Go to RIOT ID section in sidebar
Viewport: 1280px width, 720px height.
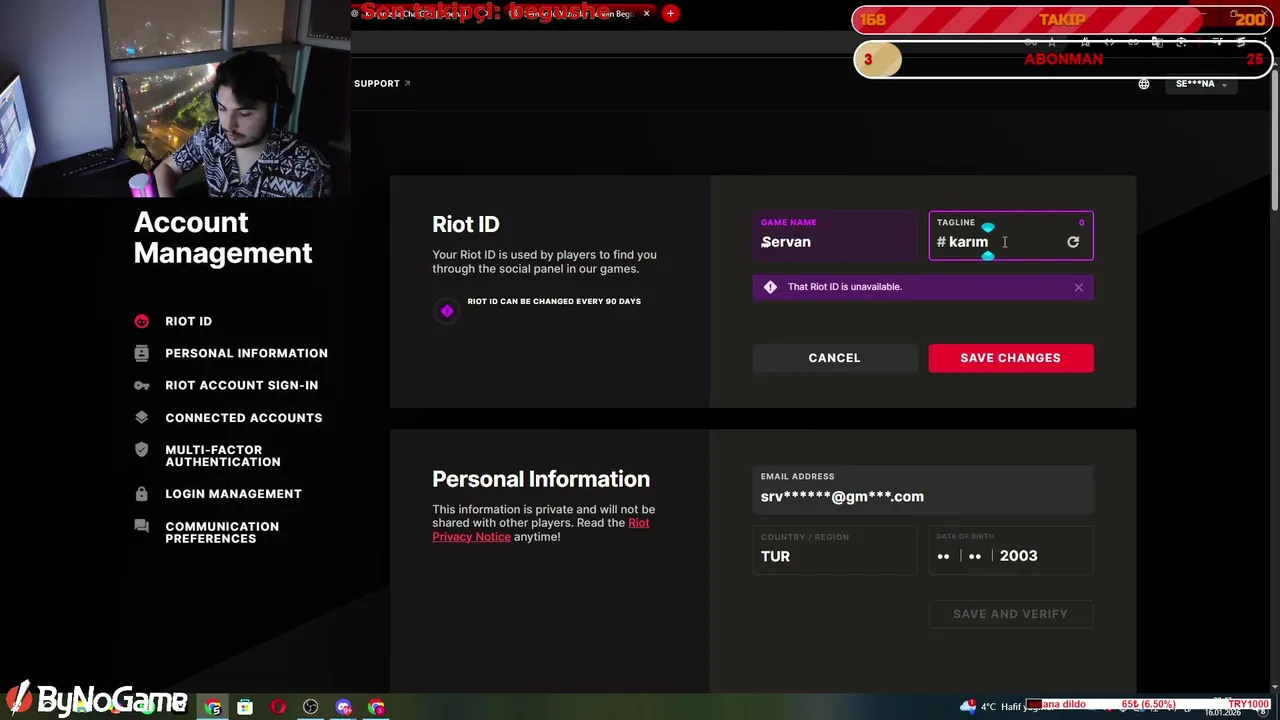[188, 321]
